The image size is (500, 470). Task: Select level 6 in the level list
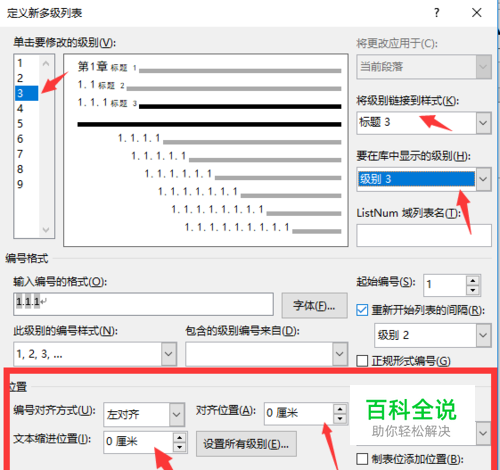[20, 139]
